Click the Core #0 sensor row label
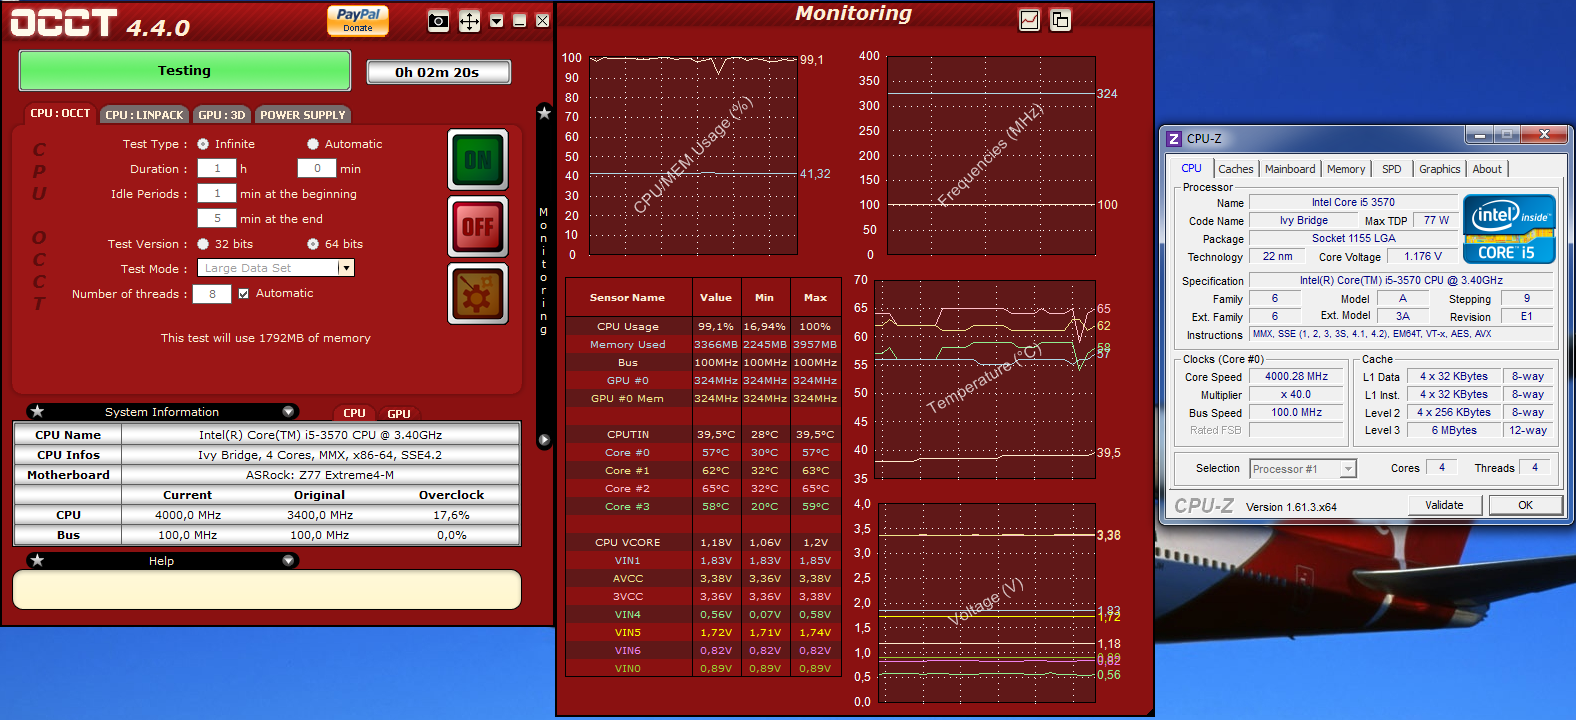The width and height of the screenshot is (1576, 720). pos(628,453)
